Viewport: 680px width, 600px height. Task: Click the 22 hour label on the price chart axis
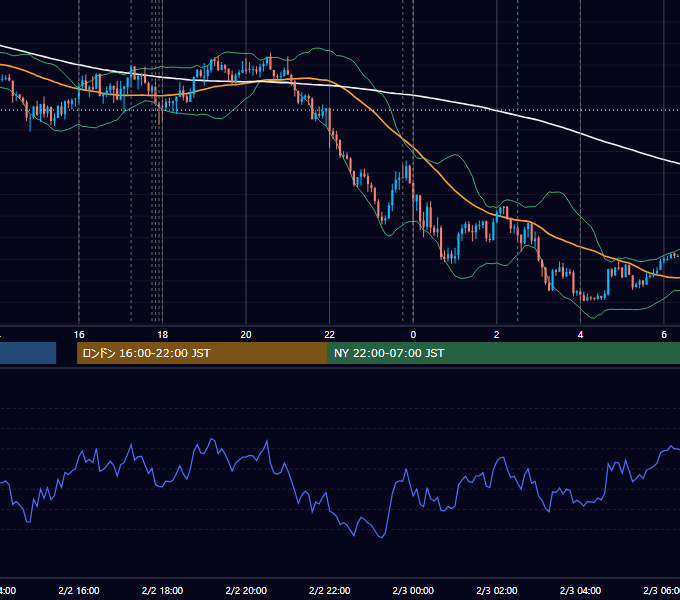pos(330,335)
